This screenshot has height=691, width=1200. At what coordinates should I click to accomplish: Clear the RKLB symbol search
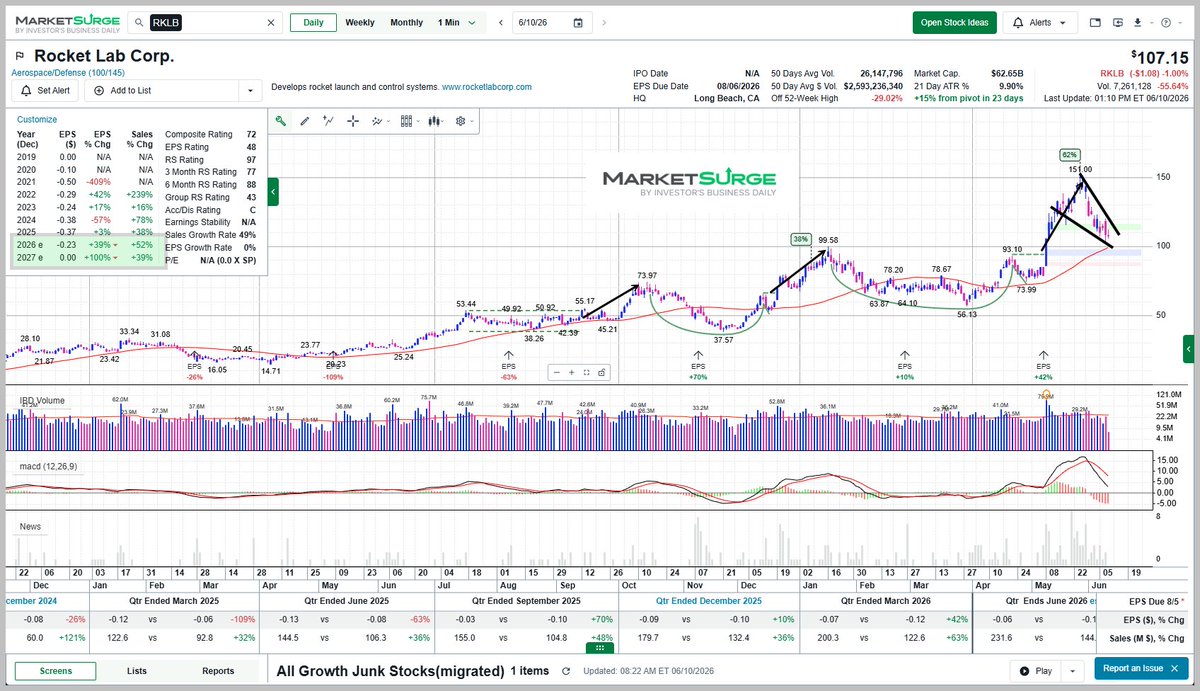pyautogui.click(x=271, y=23)
